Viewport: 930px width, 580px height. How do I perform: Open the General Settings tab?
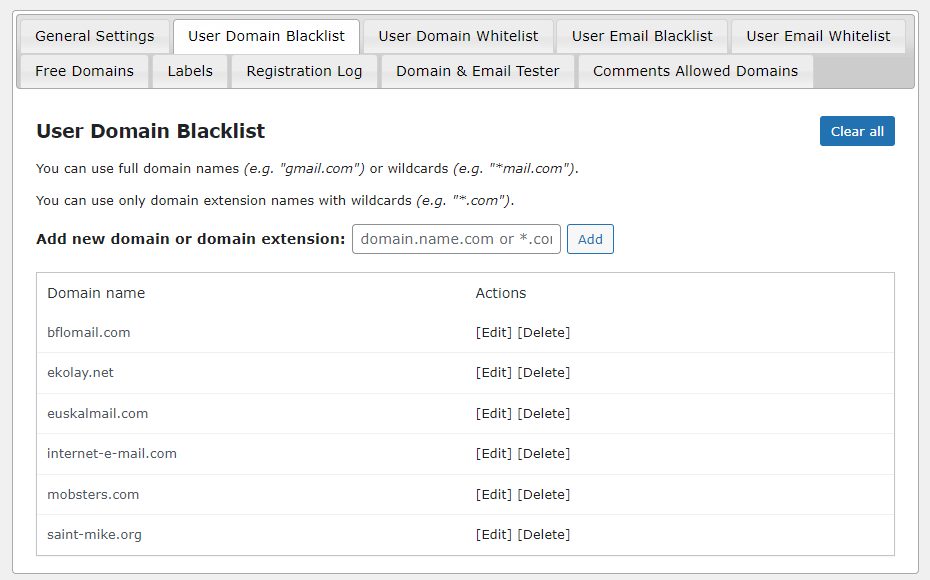95,36
